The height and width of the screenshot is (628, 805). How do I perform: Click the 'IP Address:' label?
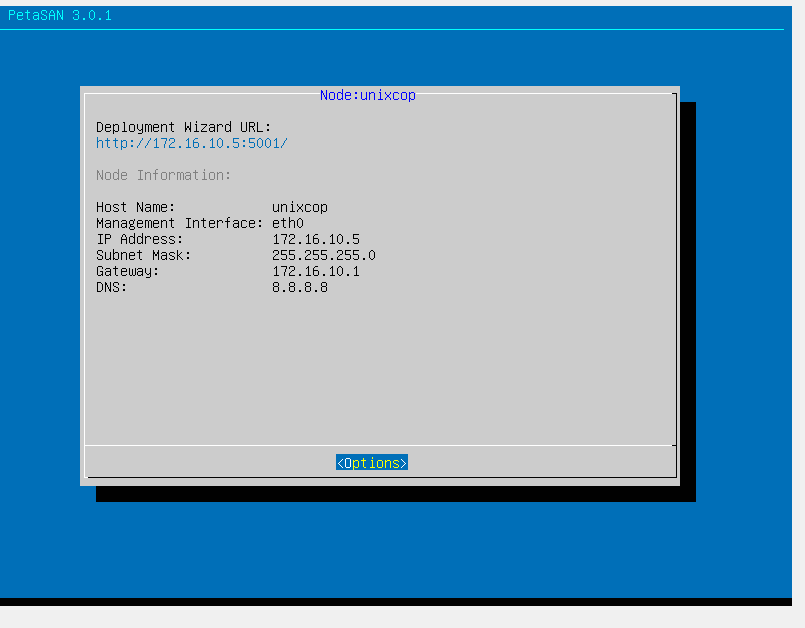[x=140, y=239]
